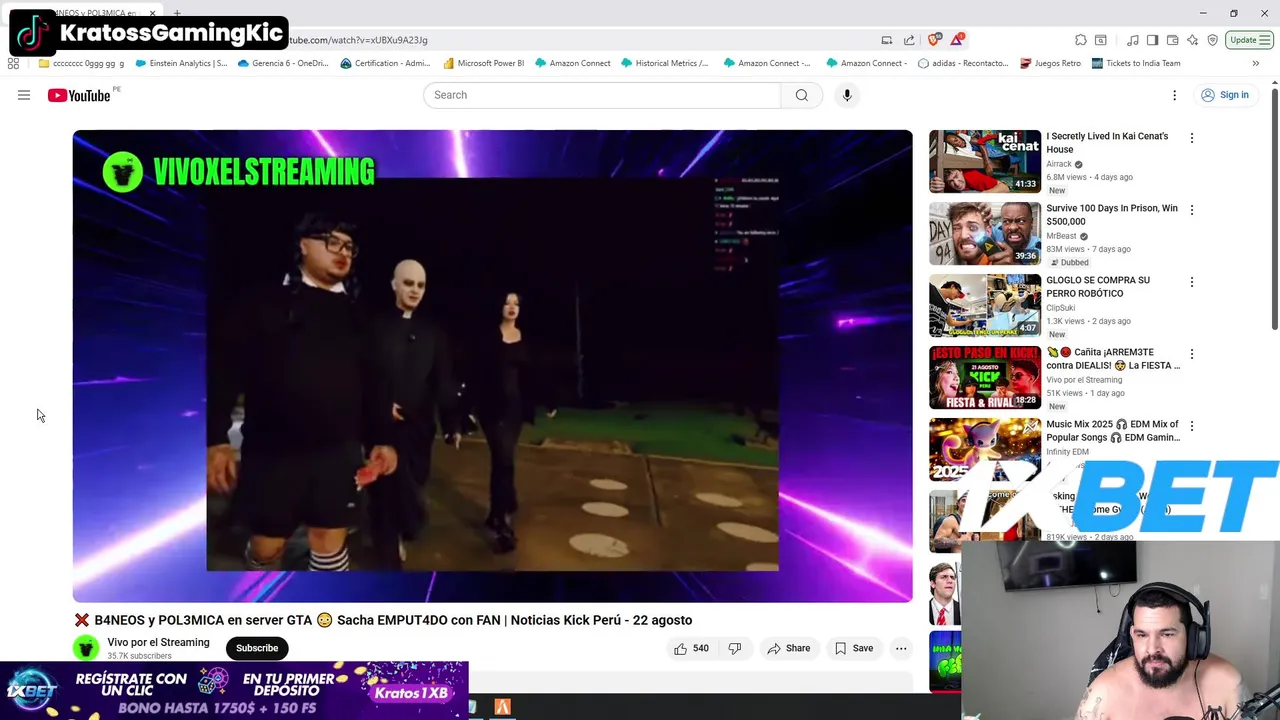The width and height of the screenshot is (1280, 720).
Task: Open the Vivo por el Streaming channel name link
Action: [x=158, y=643]
